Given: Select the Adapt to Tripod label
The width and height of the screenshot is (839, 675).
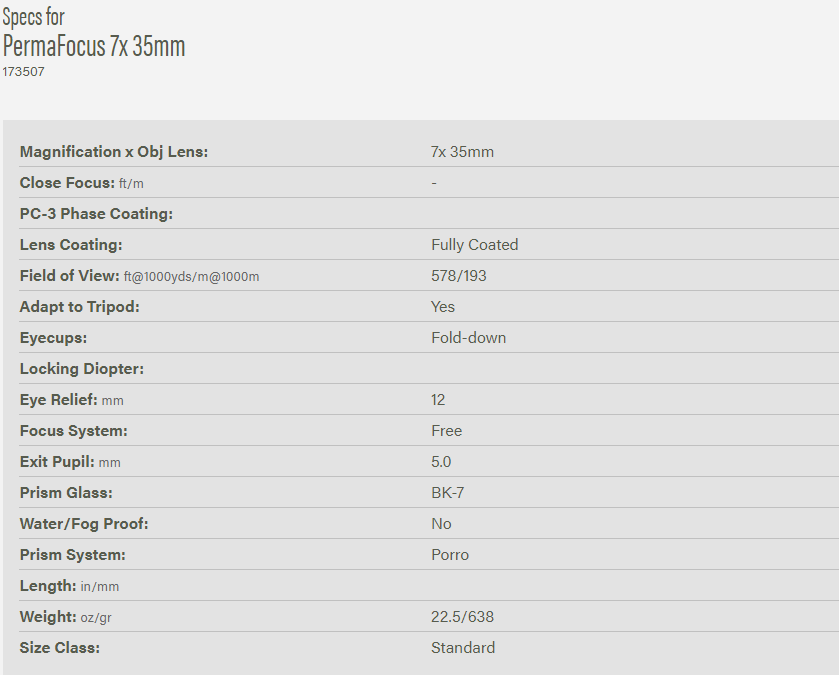Looking at the screenshot, I should 80,307.
